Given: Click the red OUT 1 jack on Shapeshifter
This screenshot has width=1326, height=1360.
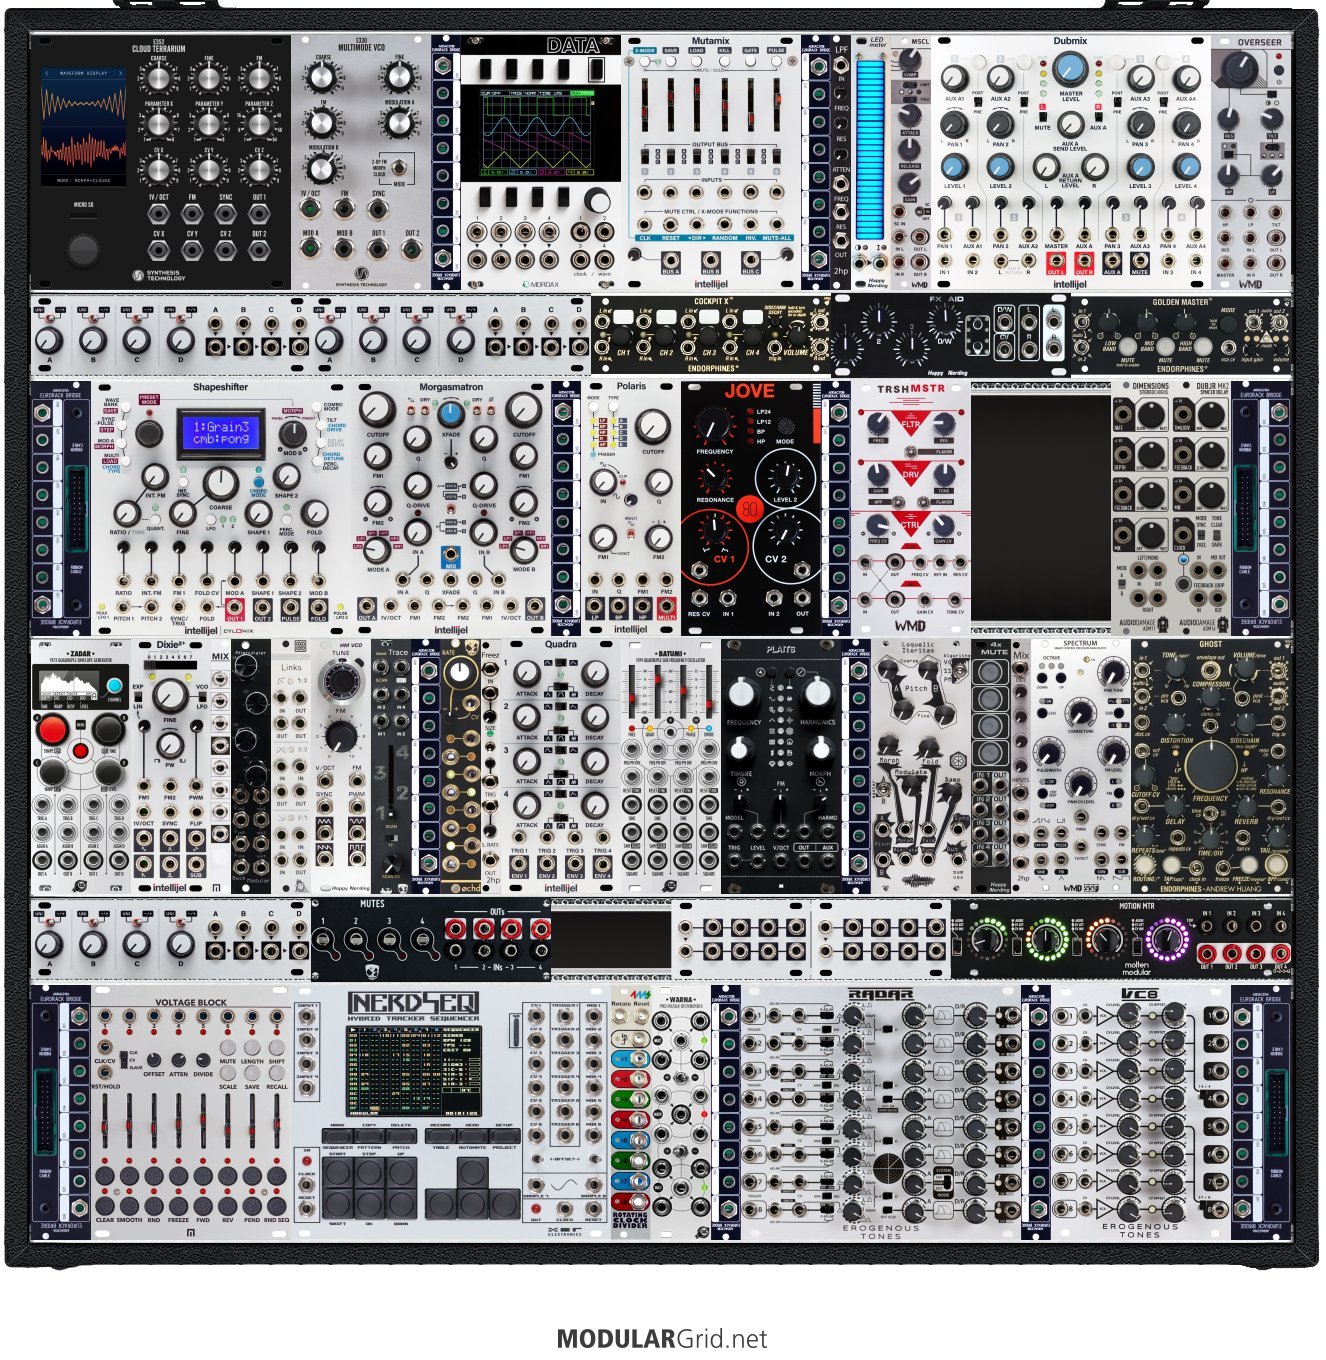Looking at the screenshot, I should pos(235,607).
